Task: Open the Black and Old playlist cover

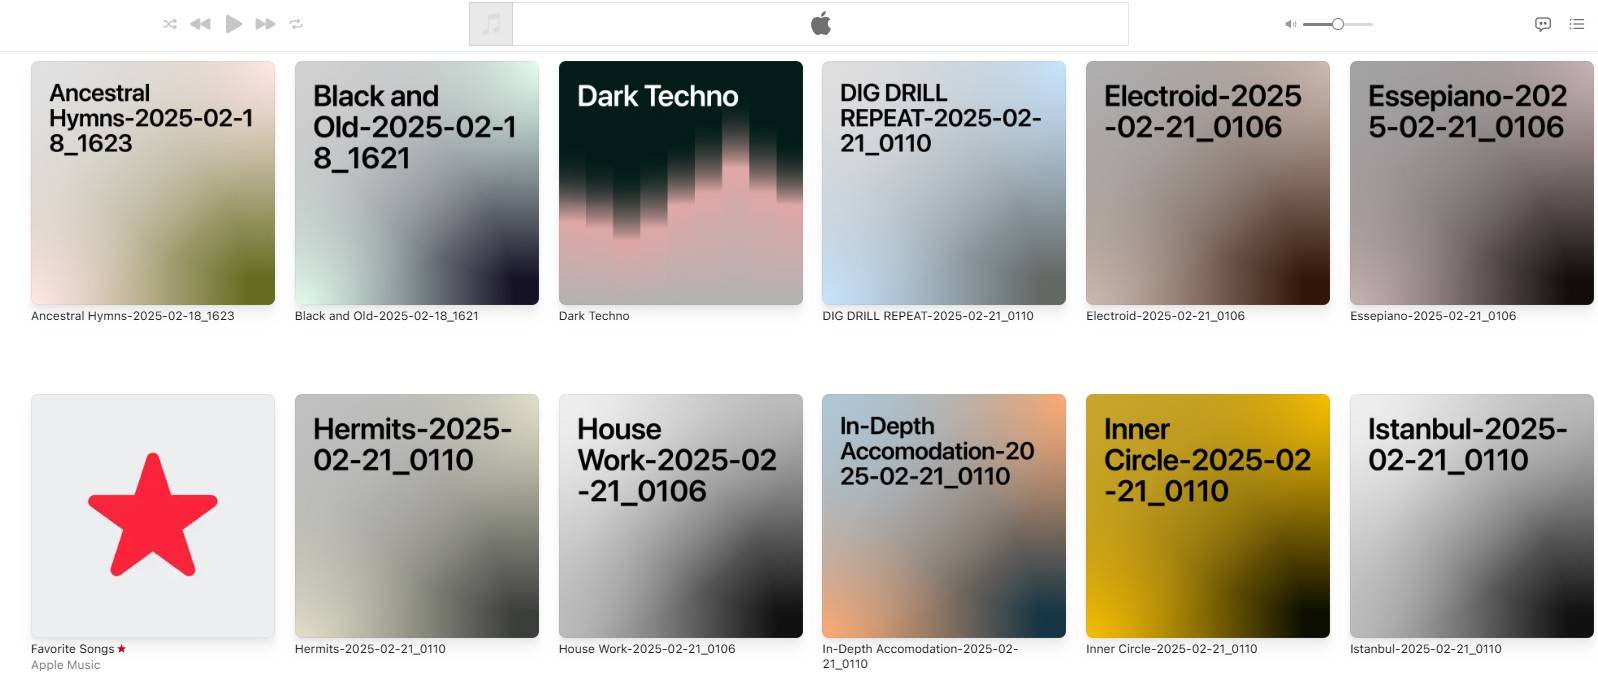Action: click(416, 183)
